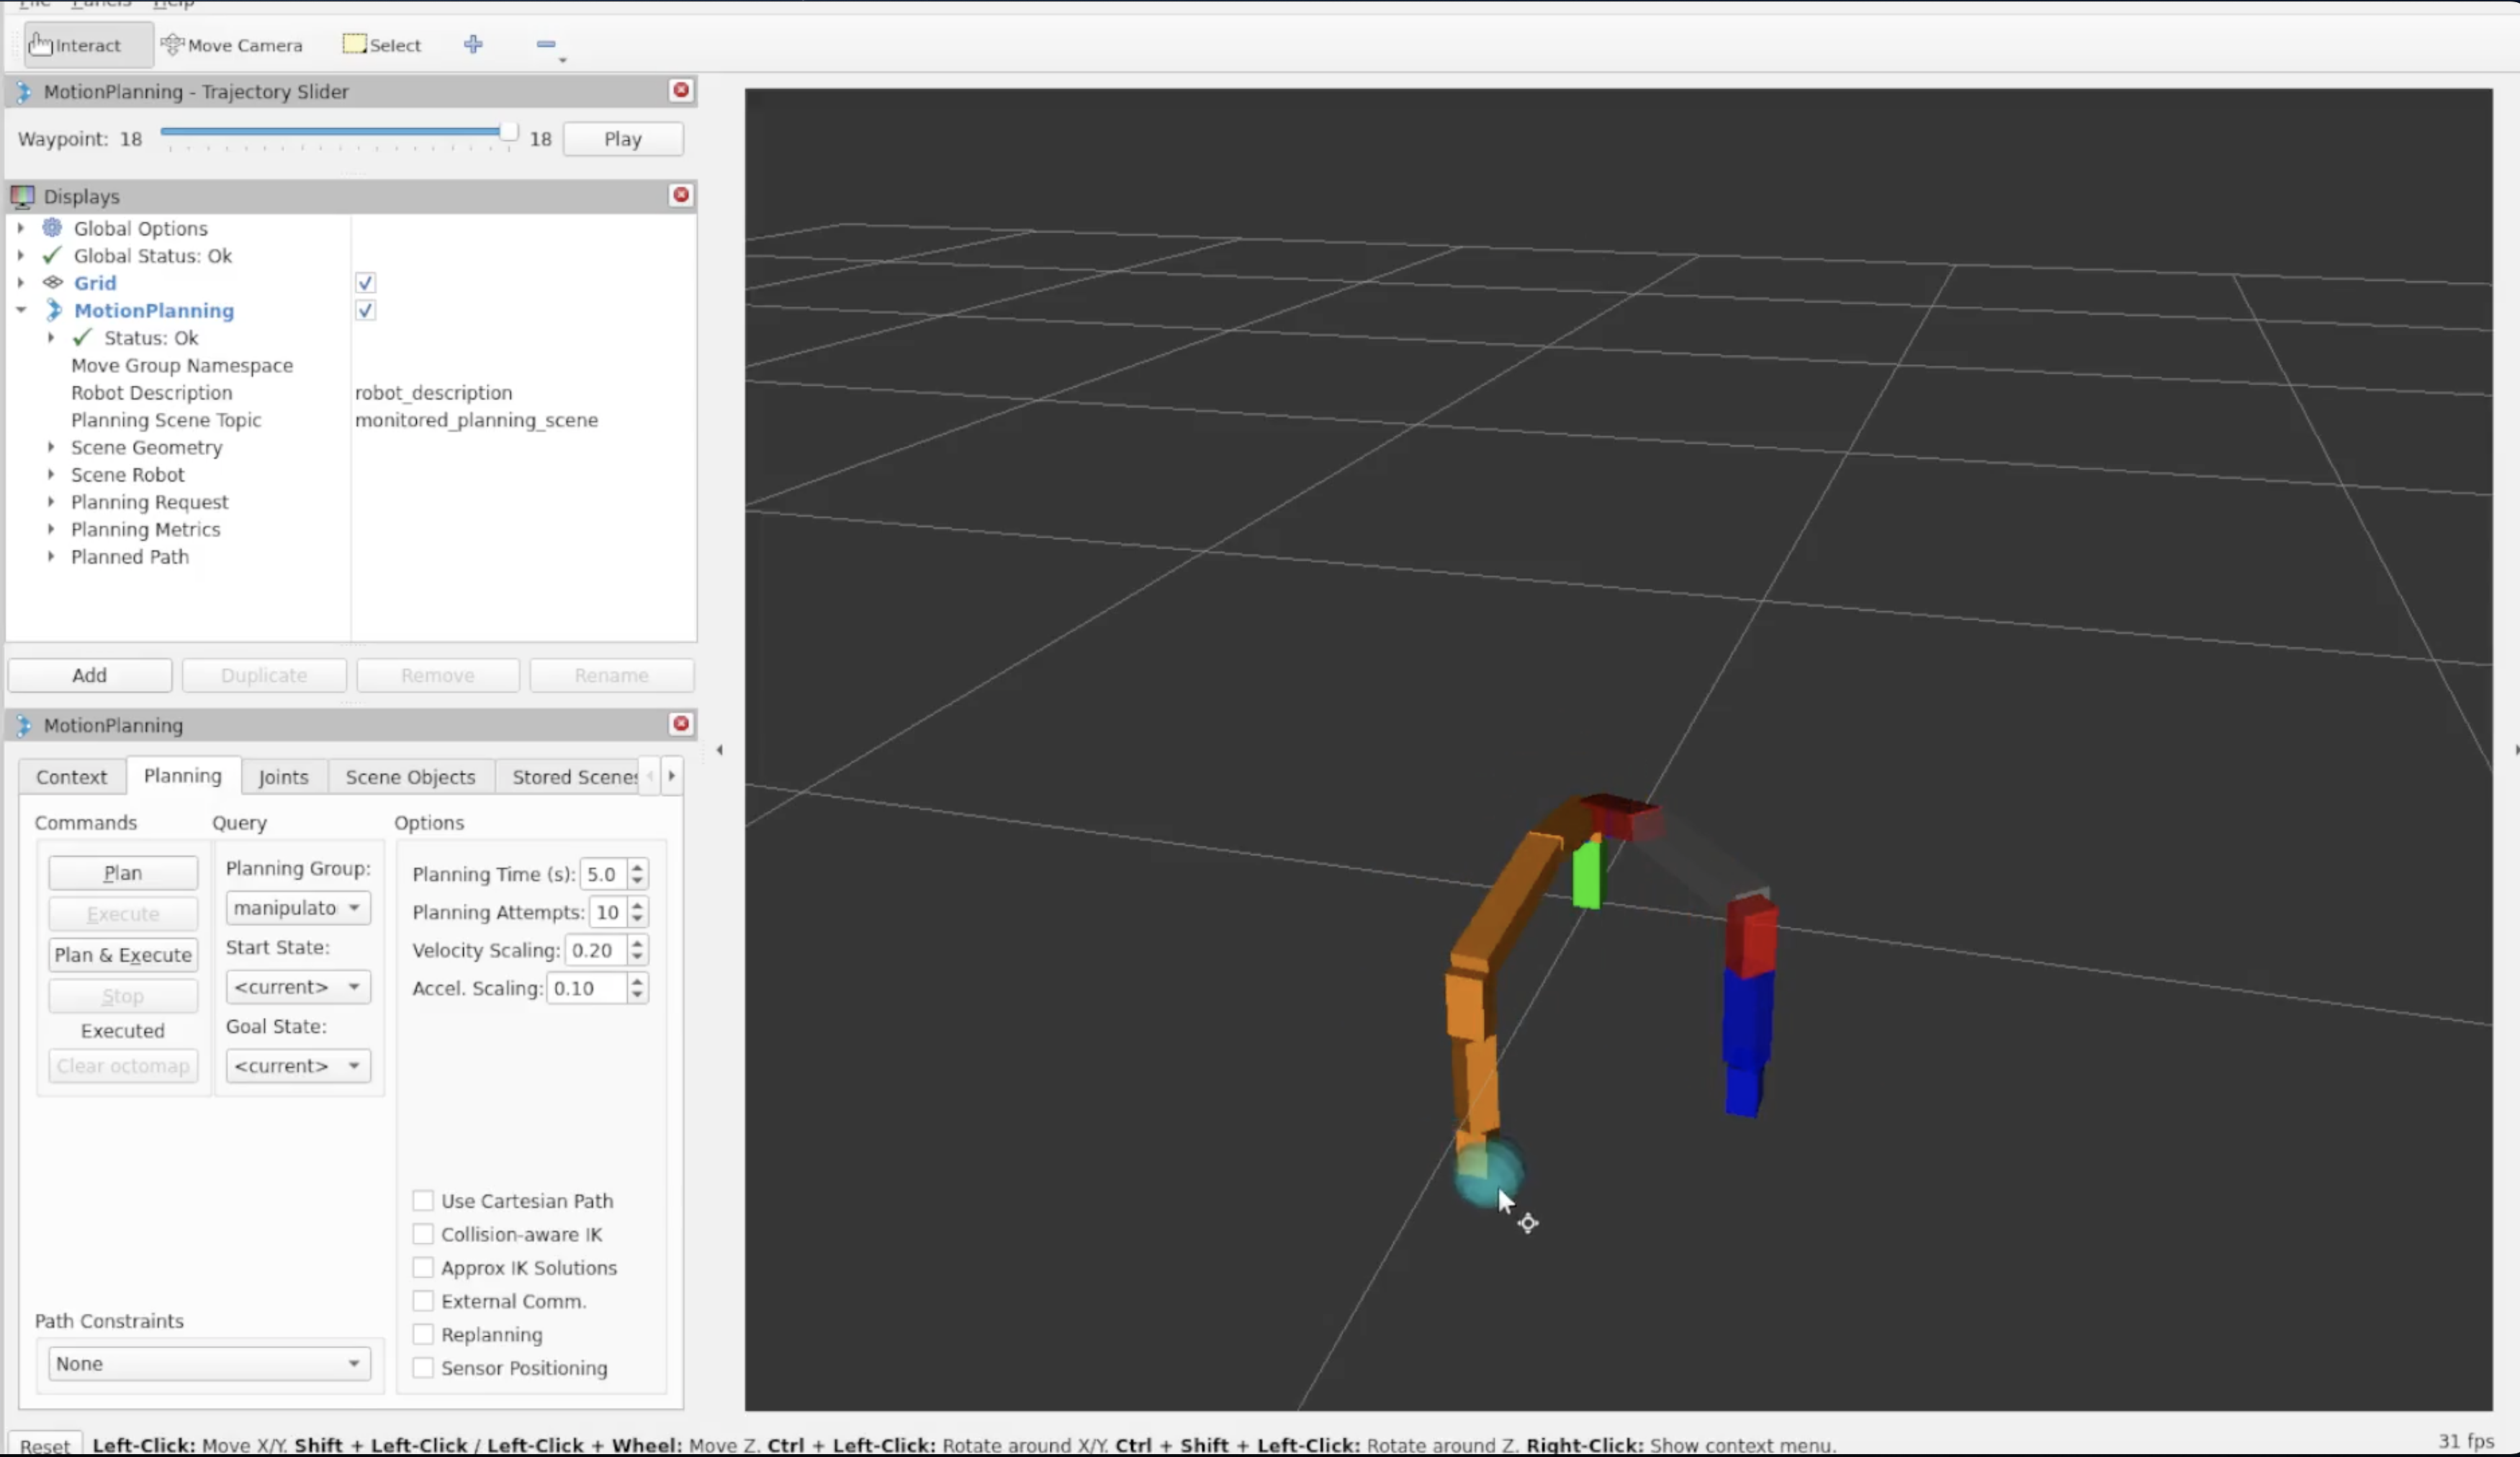Open the Path Constraints dropdown
The image size is (2520, 1457).
(208, 1363)
